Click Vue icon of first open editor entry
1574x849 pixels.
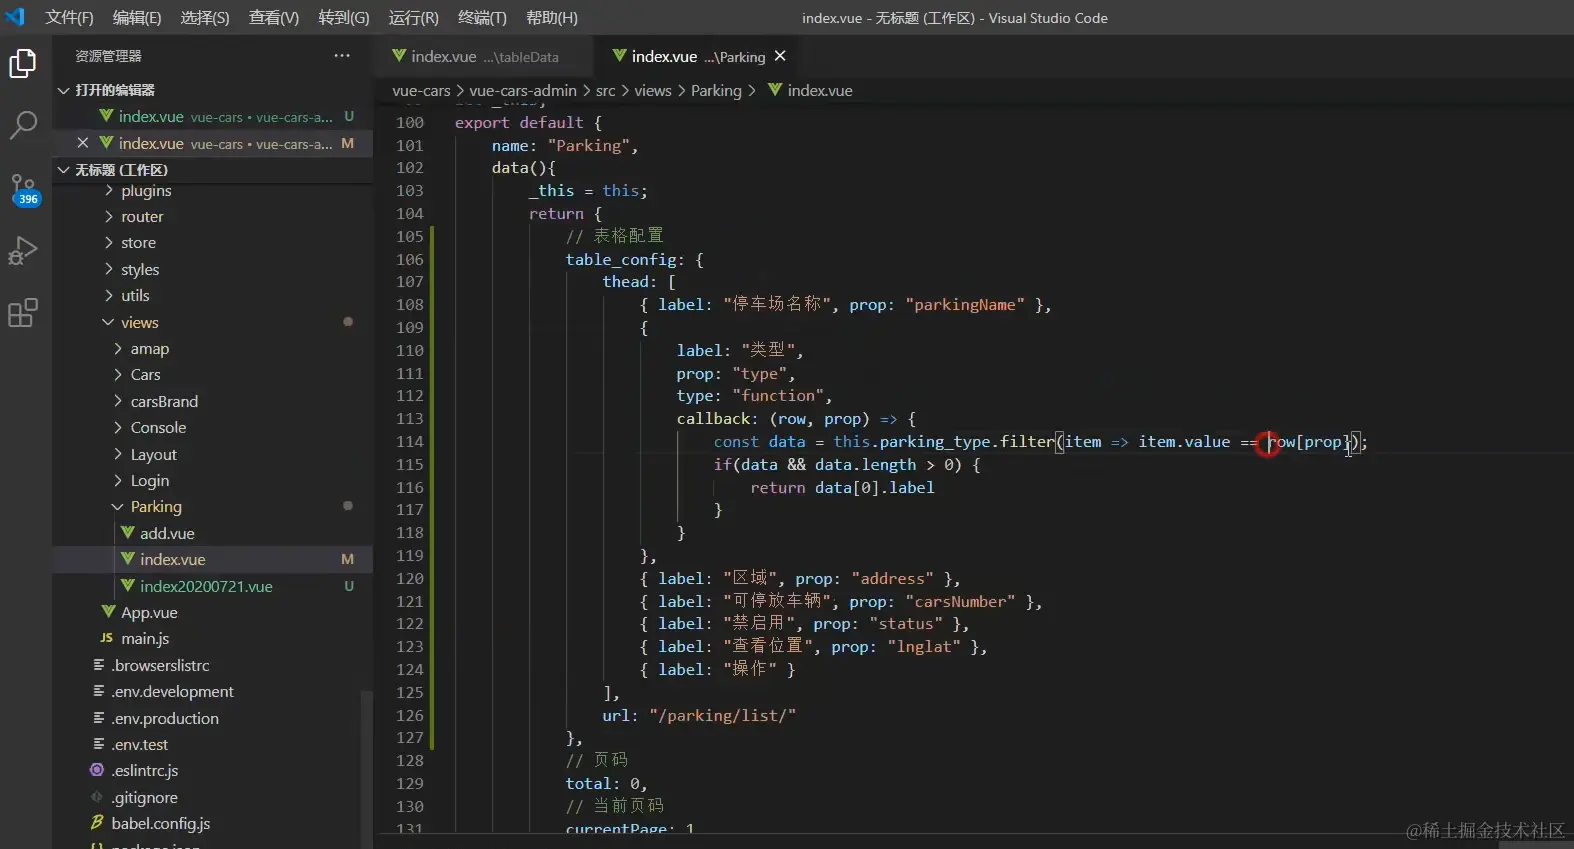click(106, 116)
